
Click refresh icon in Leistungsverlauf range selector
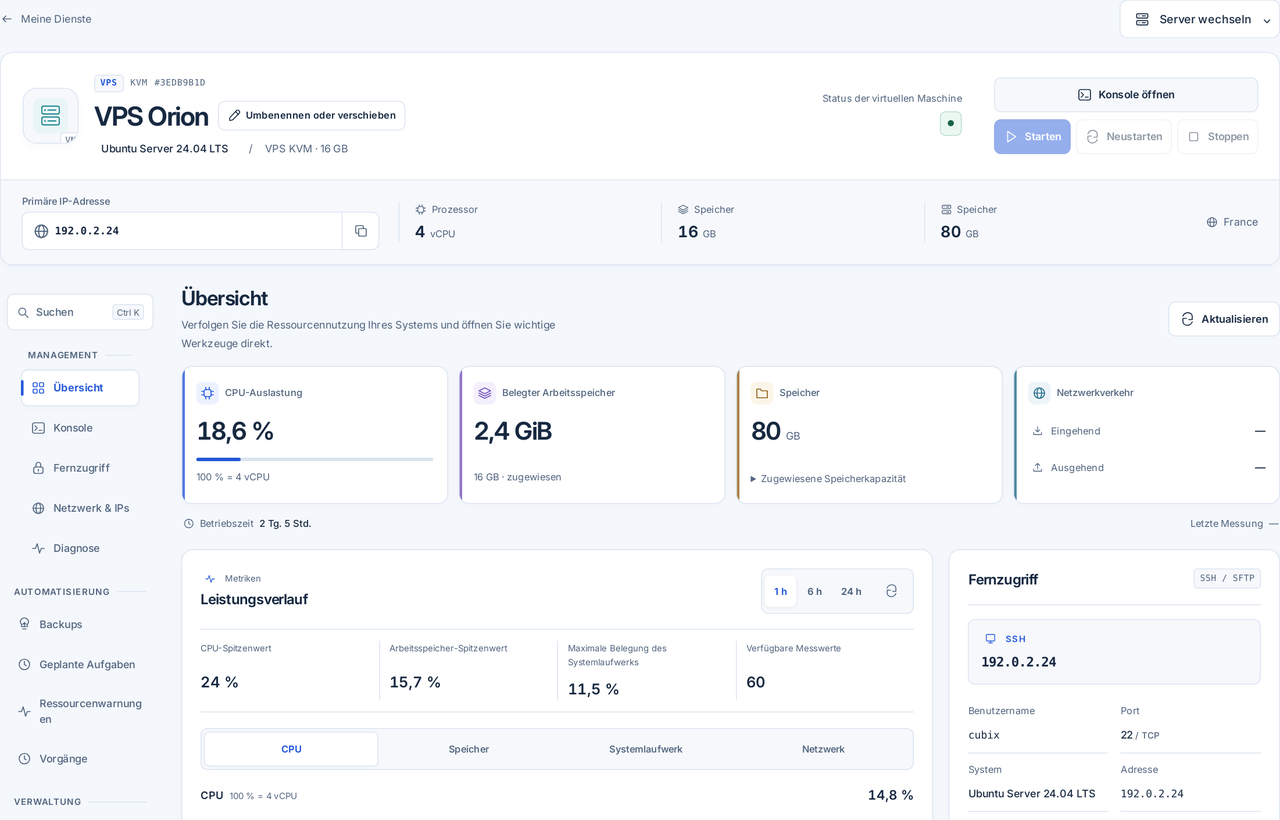[891, 591]
